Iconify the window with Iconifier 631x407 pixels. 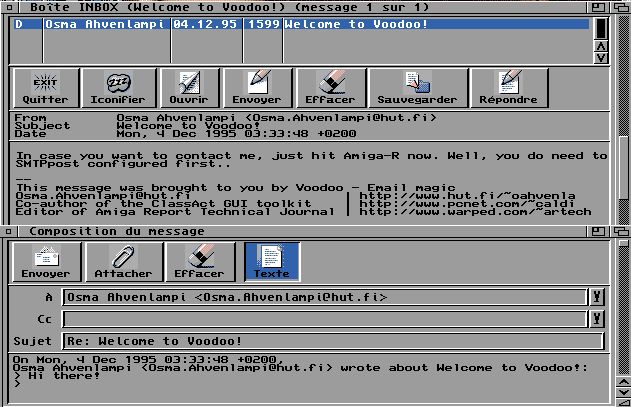118,88
